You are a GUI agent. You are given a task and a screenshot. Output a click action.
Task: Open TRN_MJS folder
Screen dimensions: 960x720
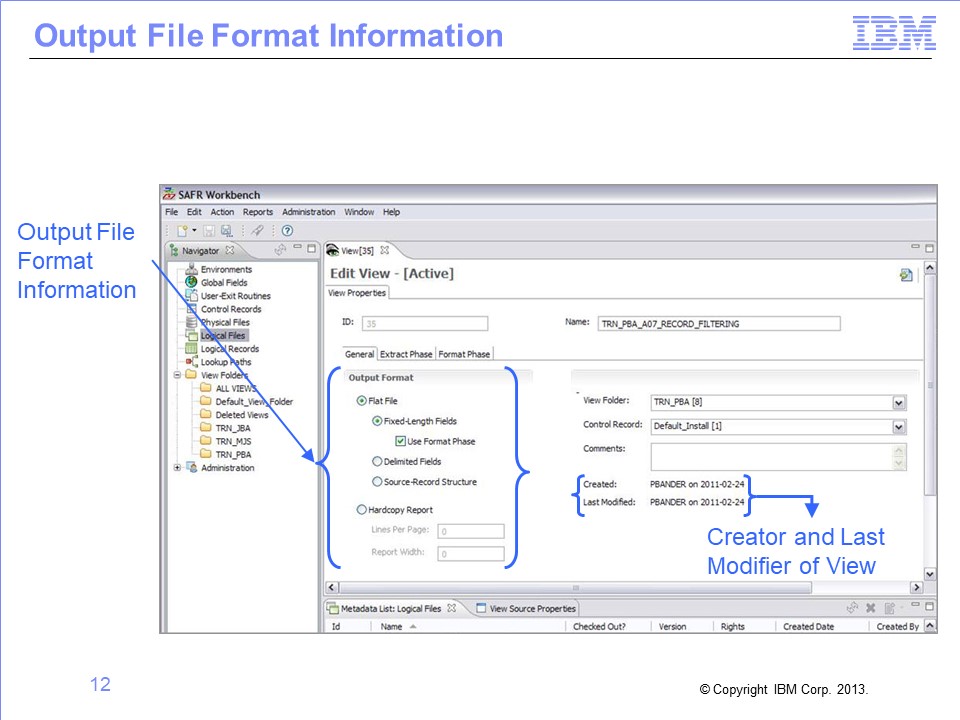click(233, 441)
